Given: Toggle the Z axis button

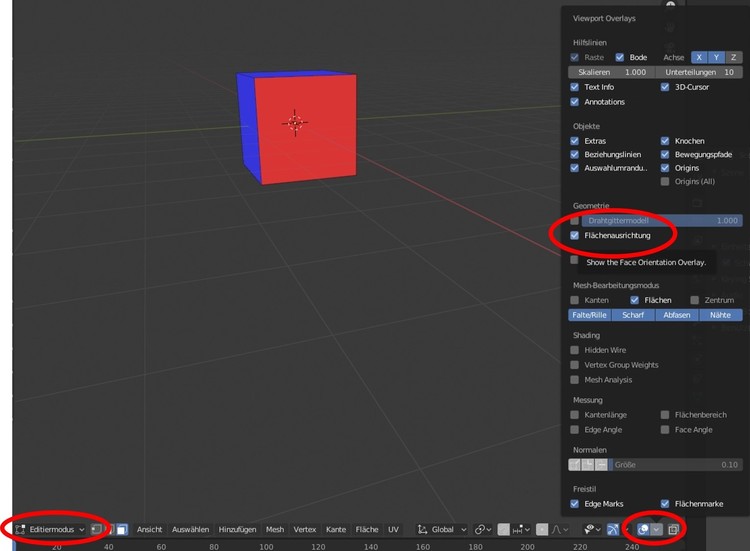Looking at the screenshot, I should pos(734,57).
